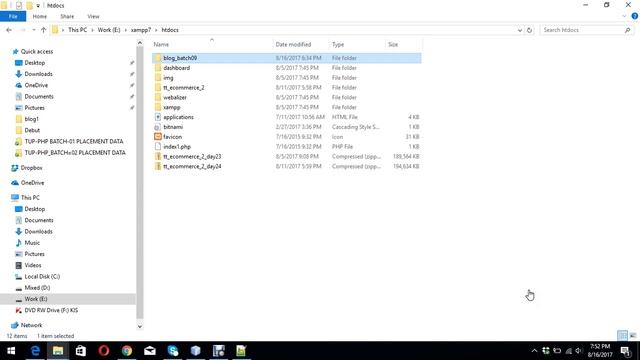The width and height of the screenshot is (640, 360).
Task: Click the refresh button in address bar
Action: pos(529,30)
